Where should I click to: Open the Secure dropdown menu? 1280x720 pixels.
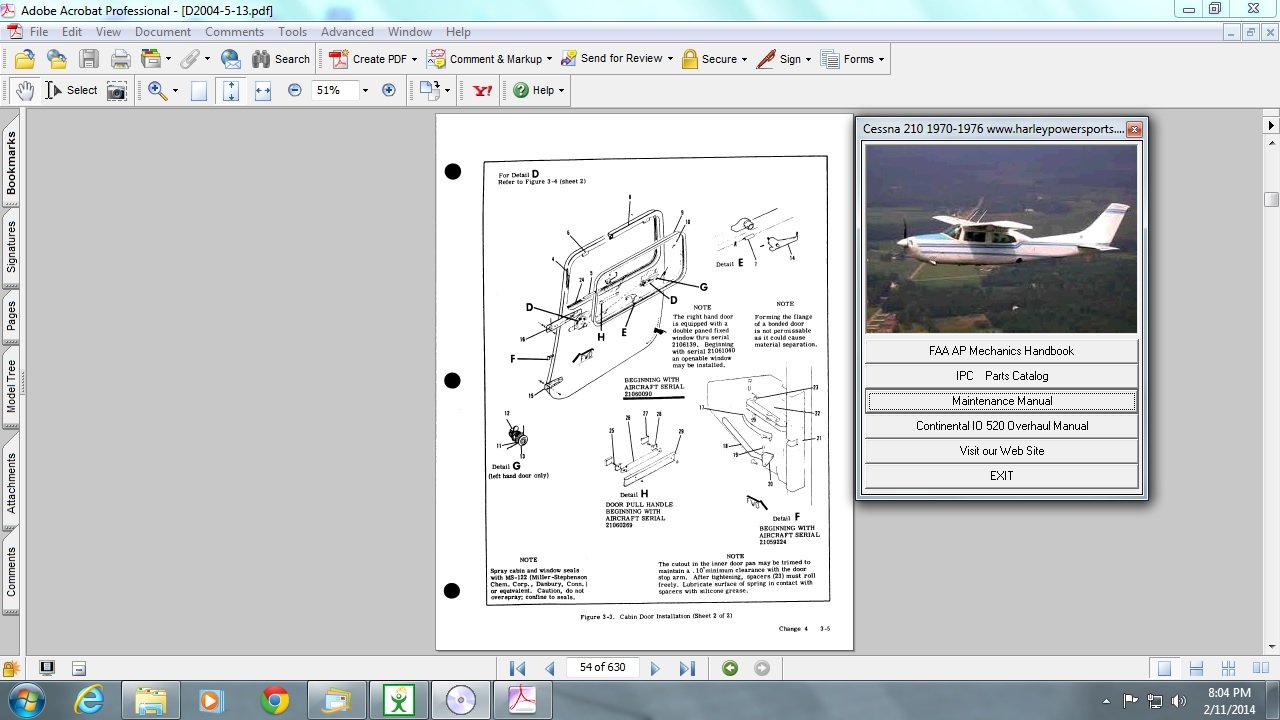pos(744,58)
